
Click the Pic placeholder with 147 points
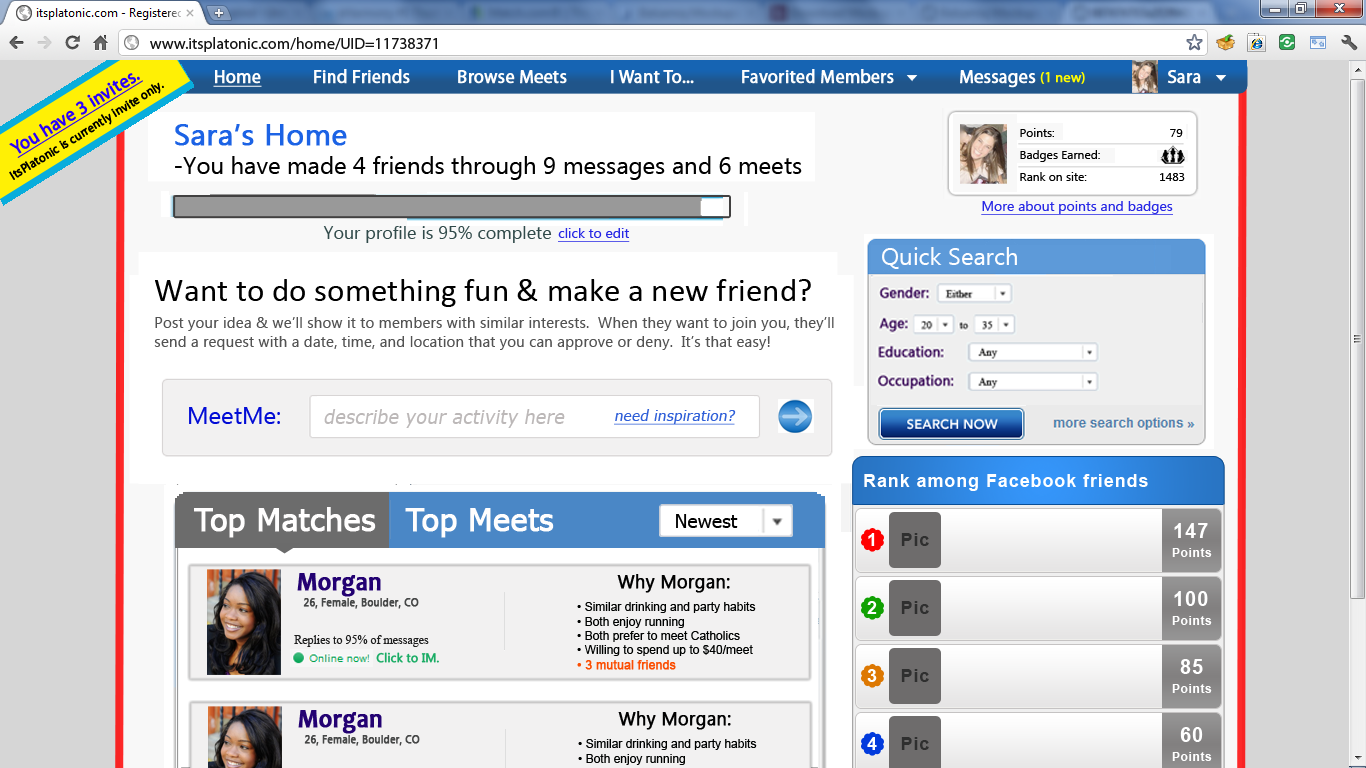(915, 540)
